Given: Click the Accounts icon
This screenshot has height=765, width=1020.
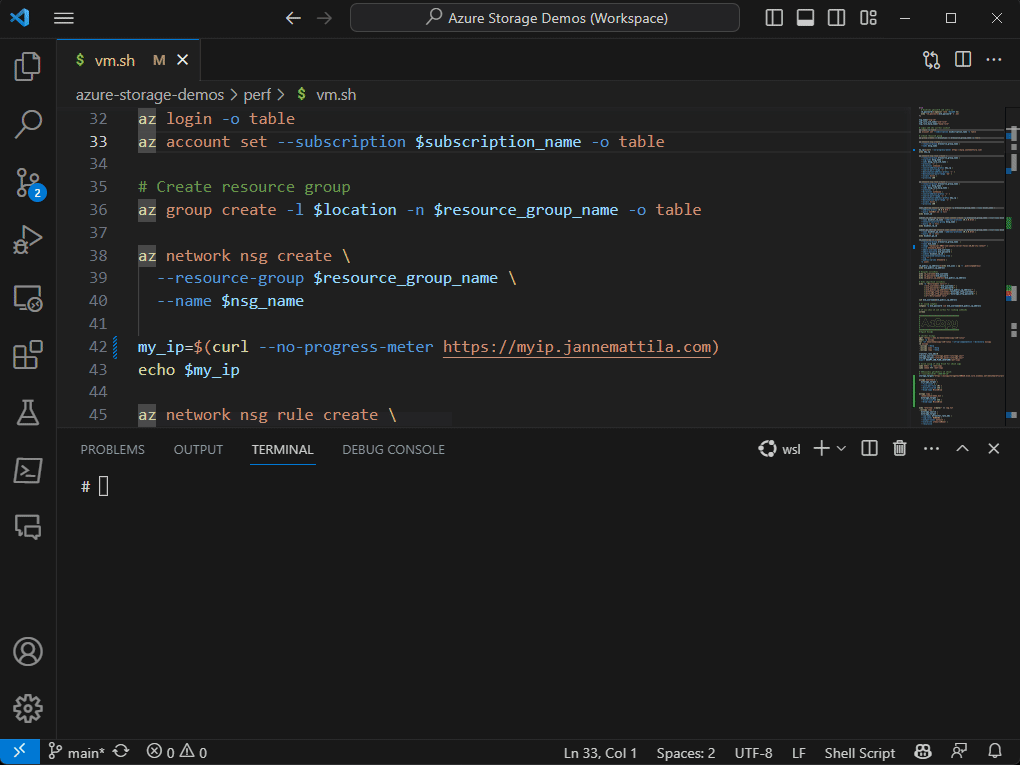Looking at the screenshot, I should point(28,652).
